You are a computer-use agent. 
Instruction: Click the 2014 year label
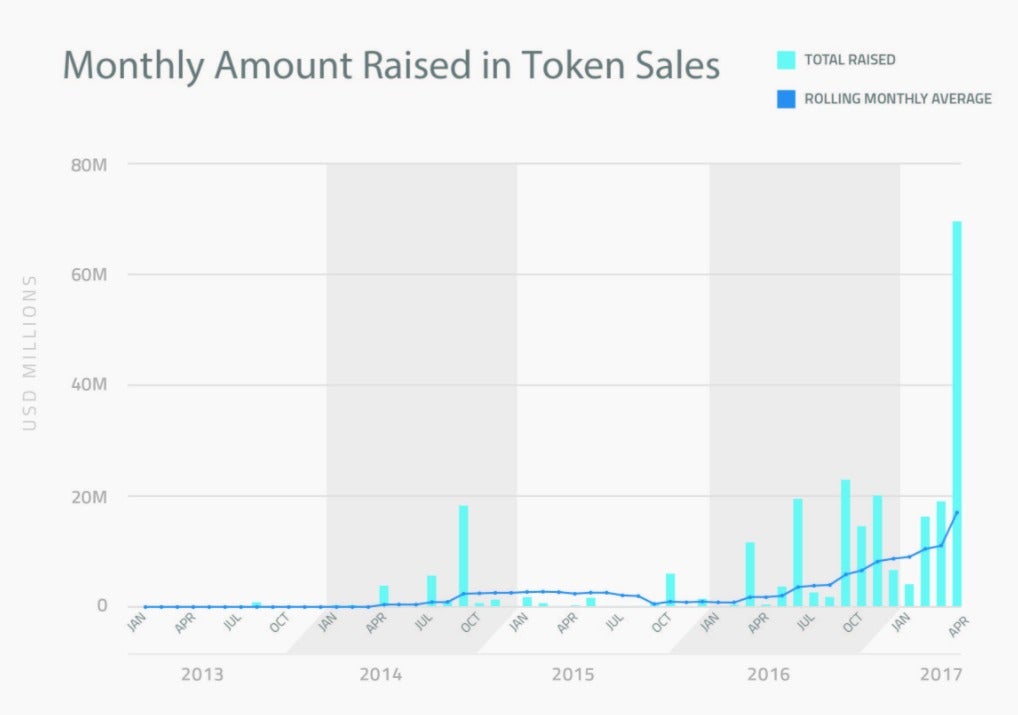point(380,674)
